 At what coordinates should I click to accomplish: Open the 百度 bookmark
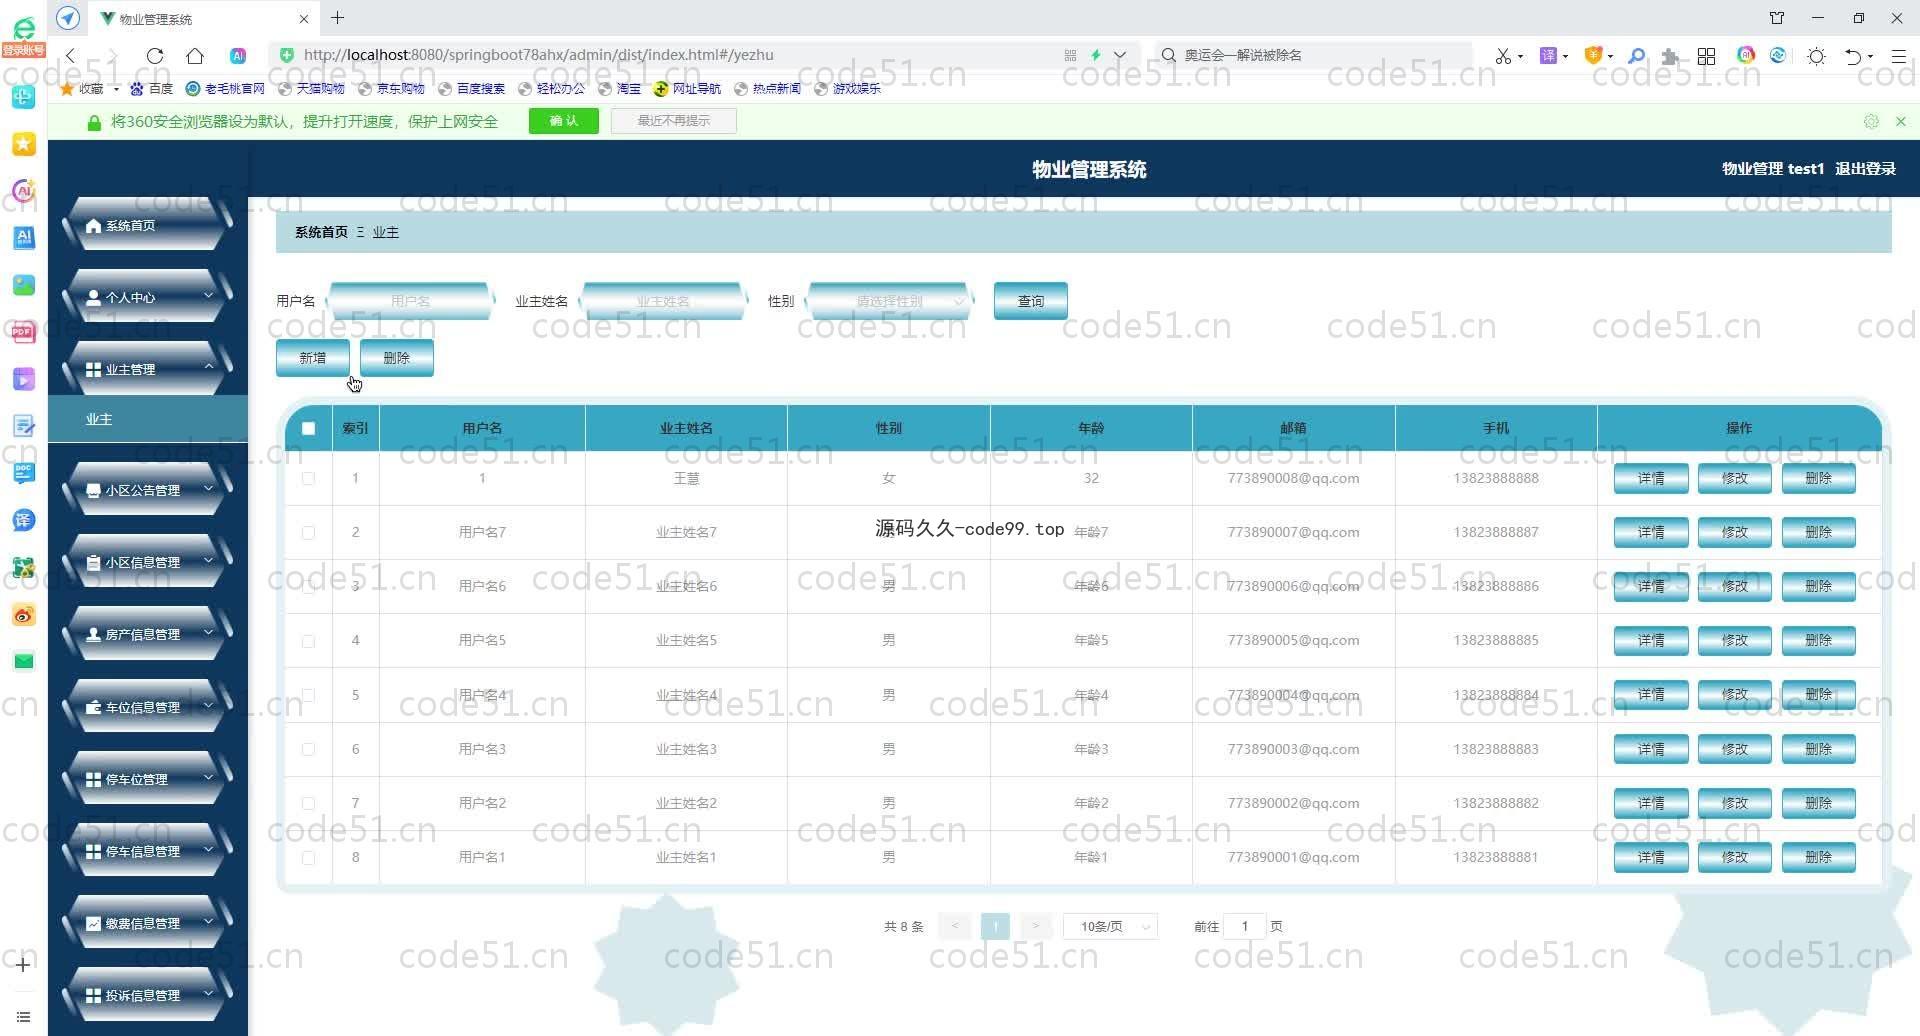152,89
